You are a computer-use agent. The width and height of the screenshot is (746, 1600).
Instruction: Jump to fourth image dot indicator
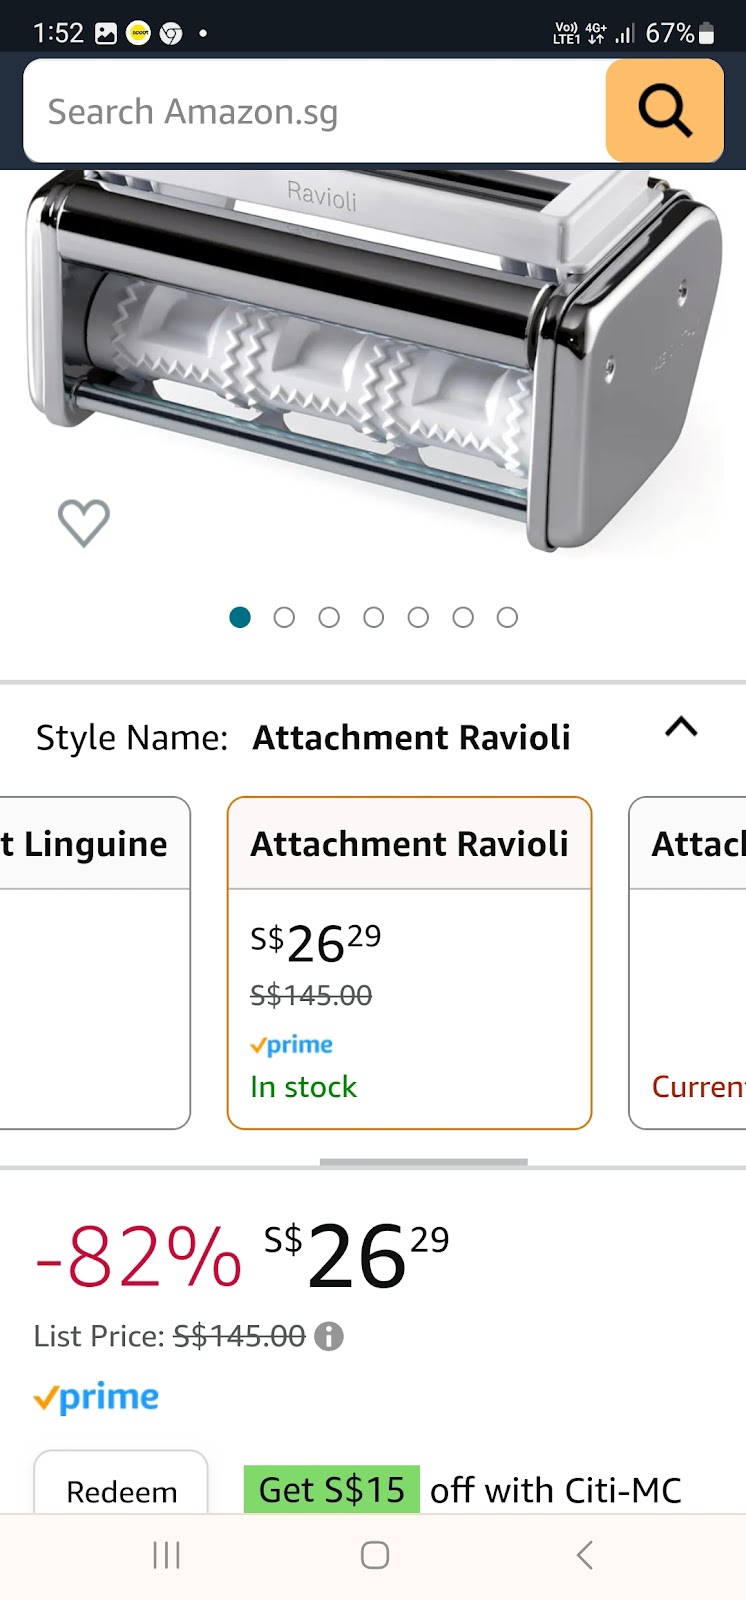(373, 617)
